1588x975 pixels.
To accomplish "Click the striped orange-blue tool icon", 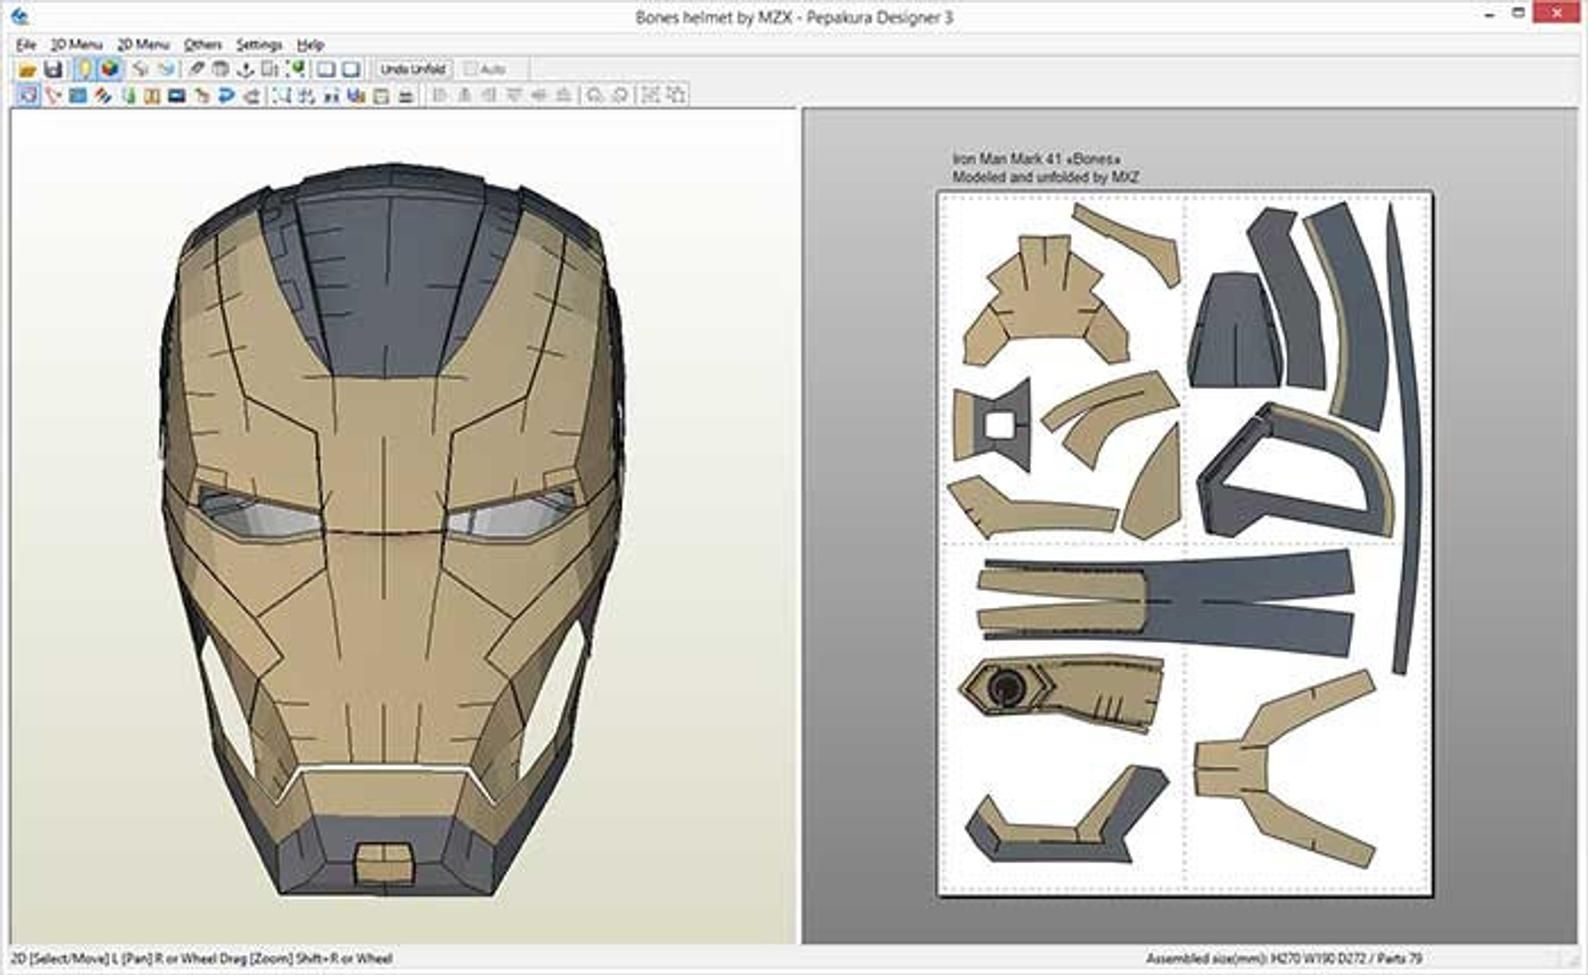I will coord(103,96).
